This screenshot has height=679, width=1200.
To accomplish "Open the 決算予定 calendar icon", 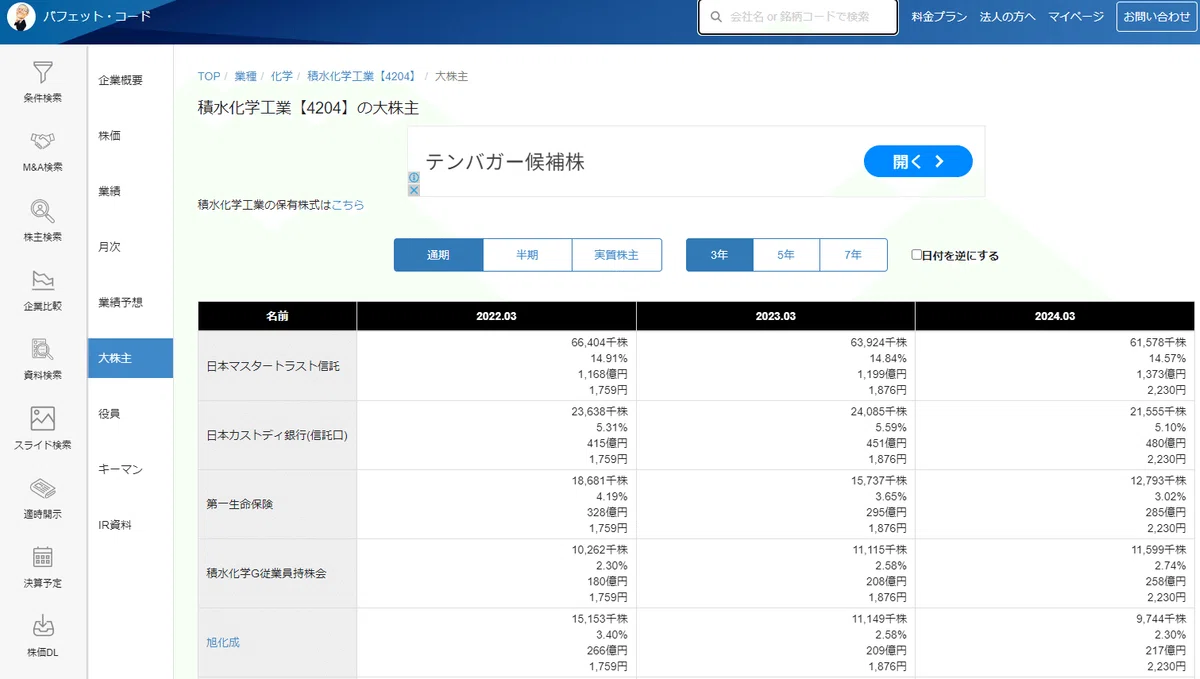I will (x=43, y=557).
